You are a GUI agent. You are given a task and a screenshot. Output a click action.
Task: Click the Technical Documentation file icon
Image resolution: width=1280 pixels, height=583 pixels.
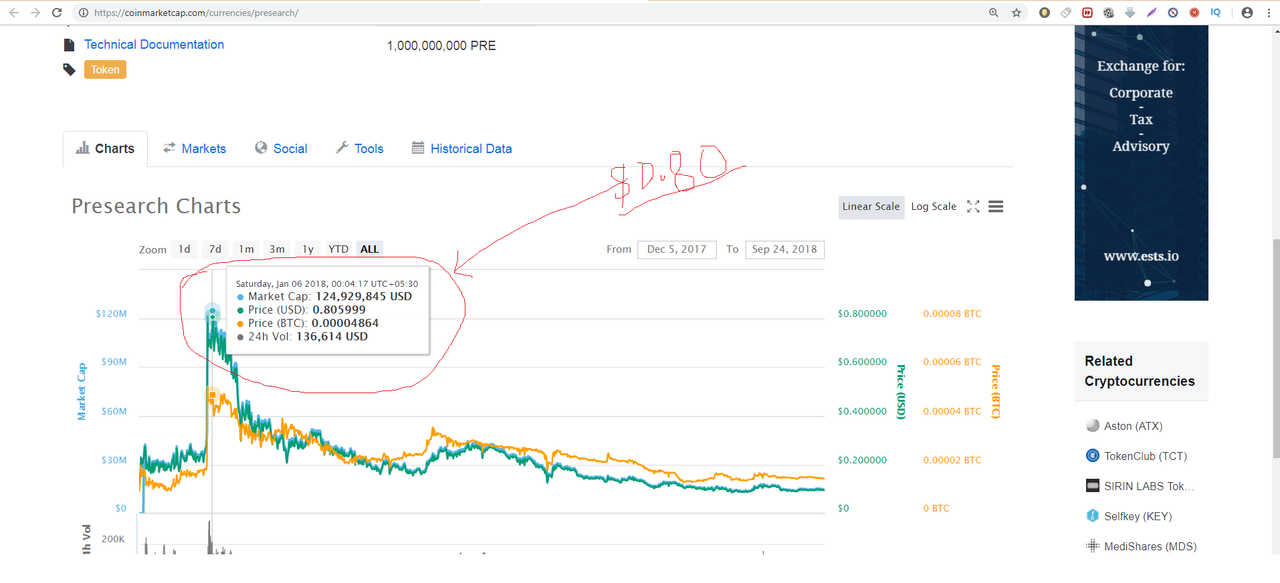[69, 45]
